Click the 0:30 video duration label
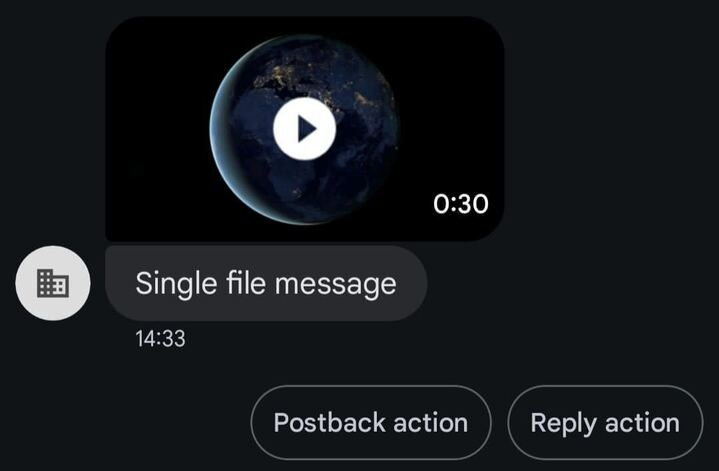The height and width of the screenshot is (471, 719). [x=461, y=204]
